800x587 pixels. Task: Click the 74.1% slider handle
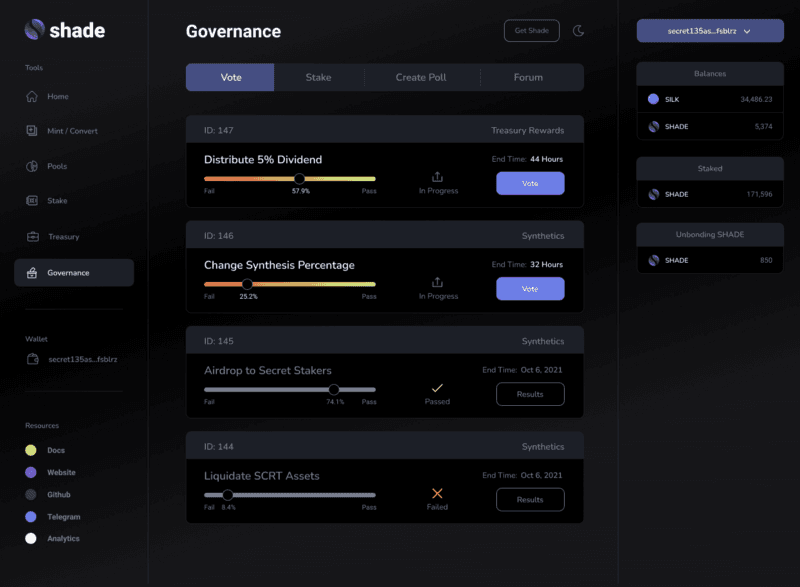tap(334, 390)
